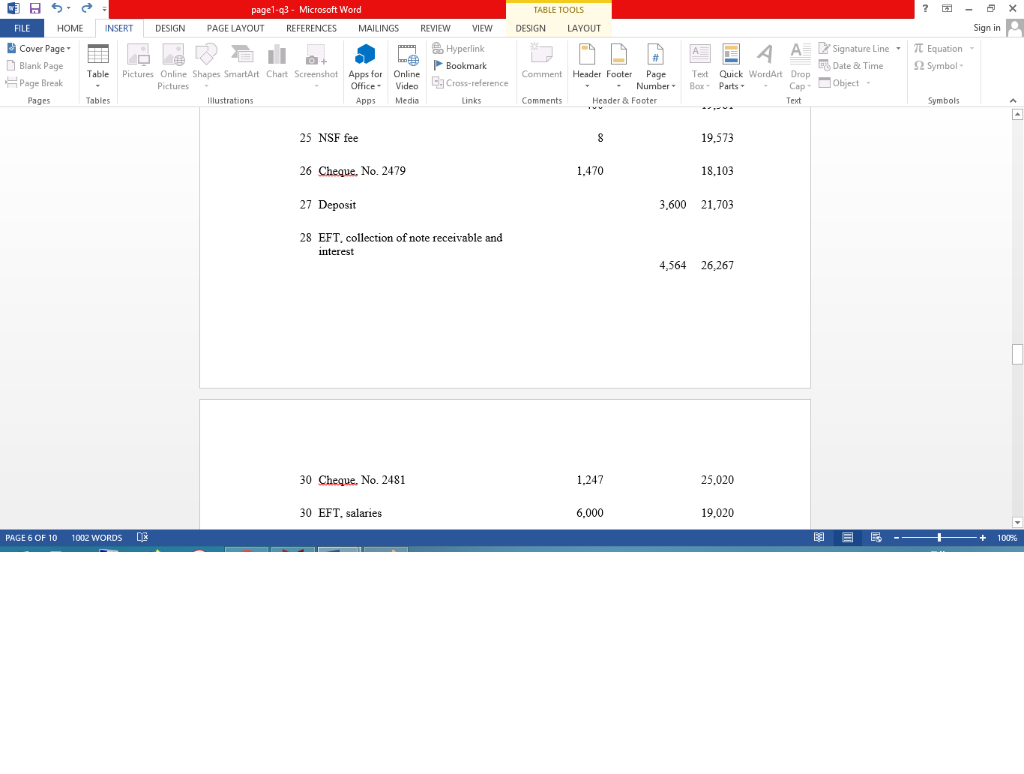The image size is (1024, 774).
Task: Insert a Page Break
Action: (35, 83)
